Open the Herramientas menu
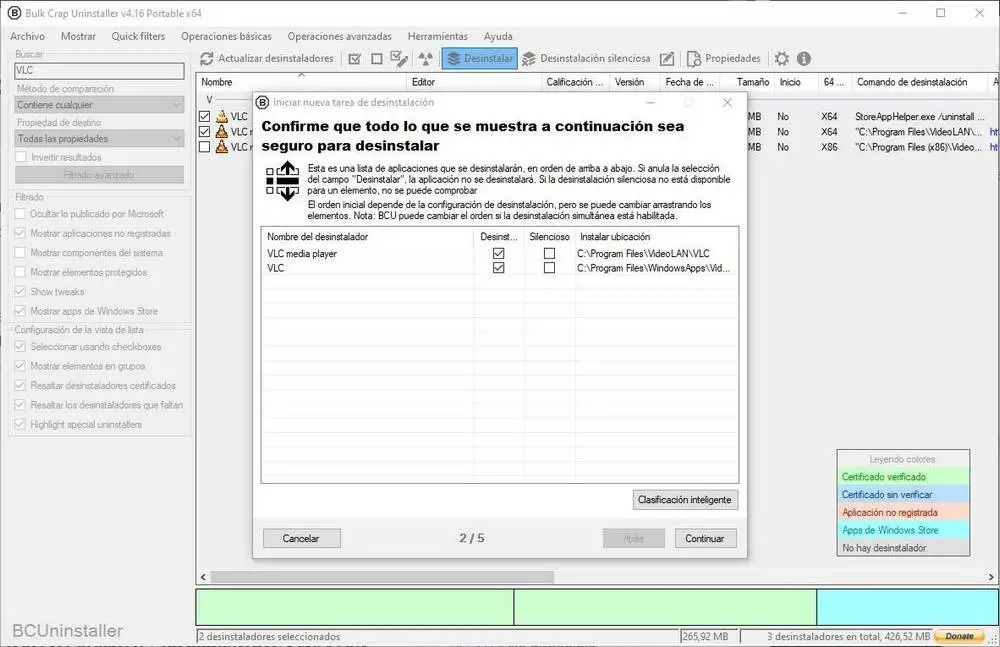 point(438,36)
